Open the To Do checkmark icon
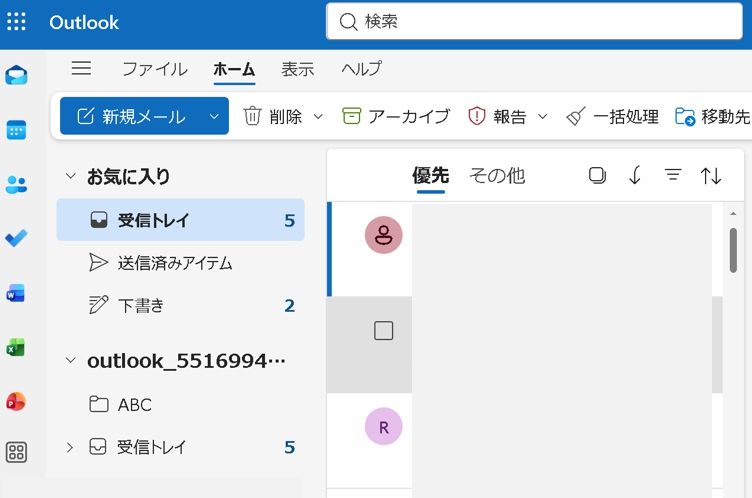 click(x=17, y=238)
